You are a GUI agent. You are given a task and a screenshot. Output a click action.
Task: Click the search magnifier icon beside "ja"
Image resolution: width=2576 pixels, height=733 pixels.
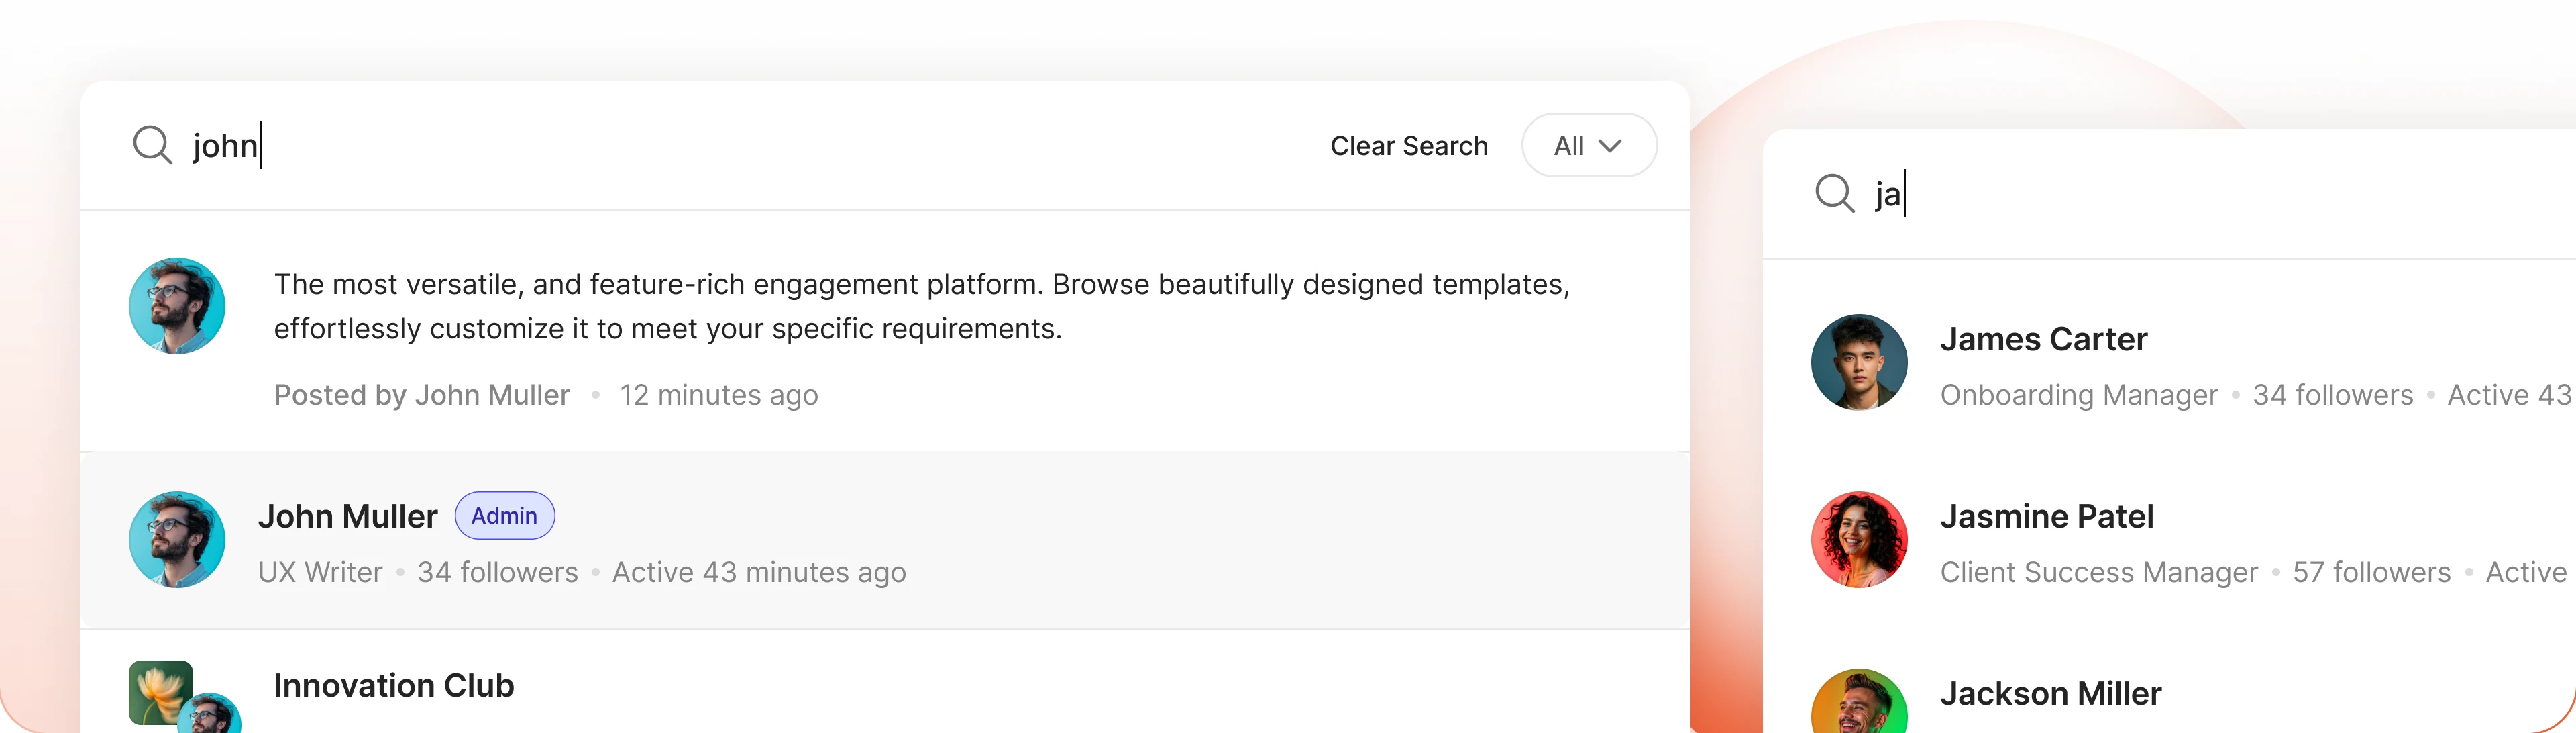1835,193
